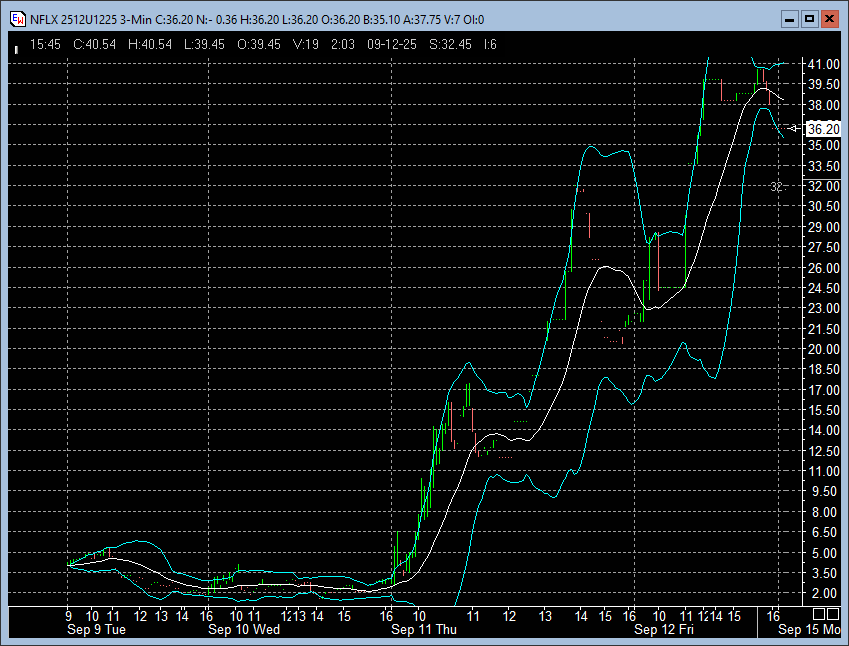
Task: Click the highlighted 36.20 current price label
Action: (823, 129)
